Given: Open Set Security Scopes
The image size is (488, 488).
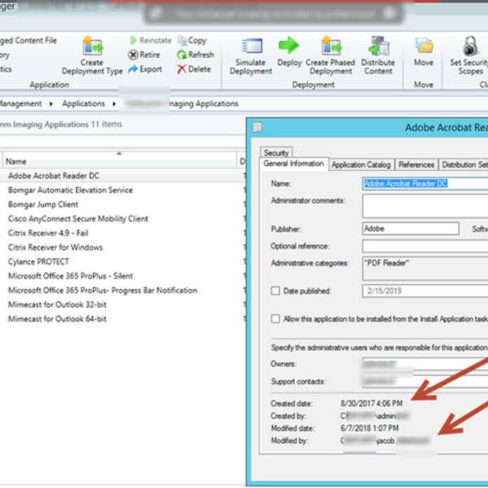Looking at the screenshot, I should coord(469,56).
